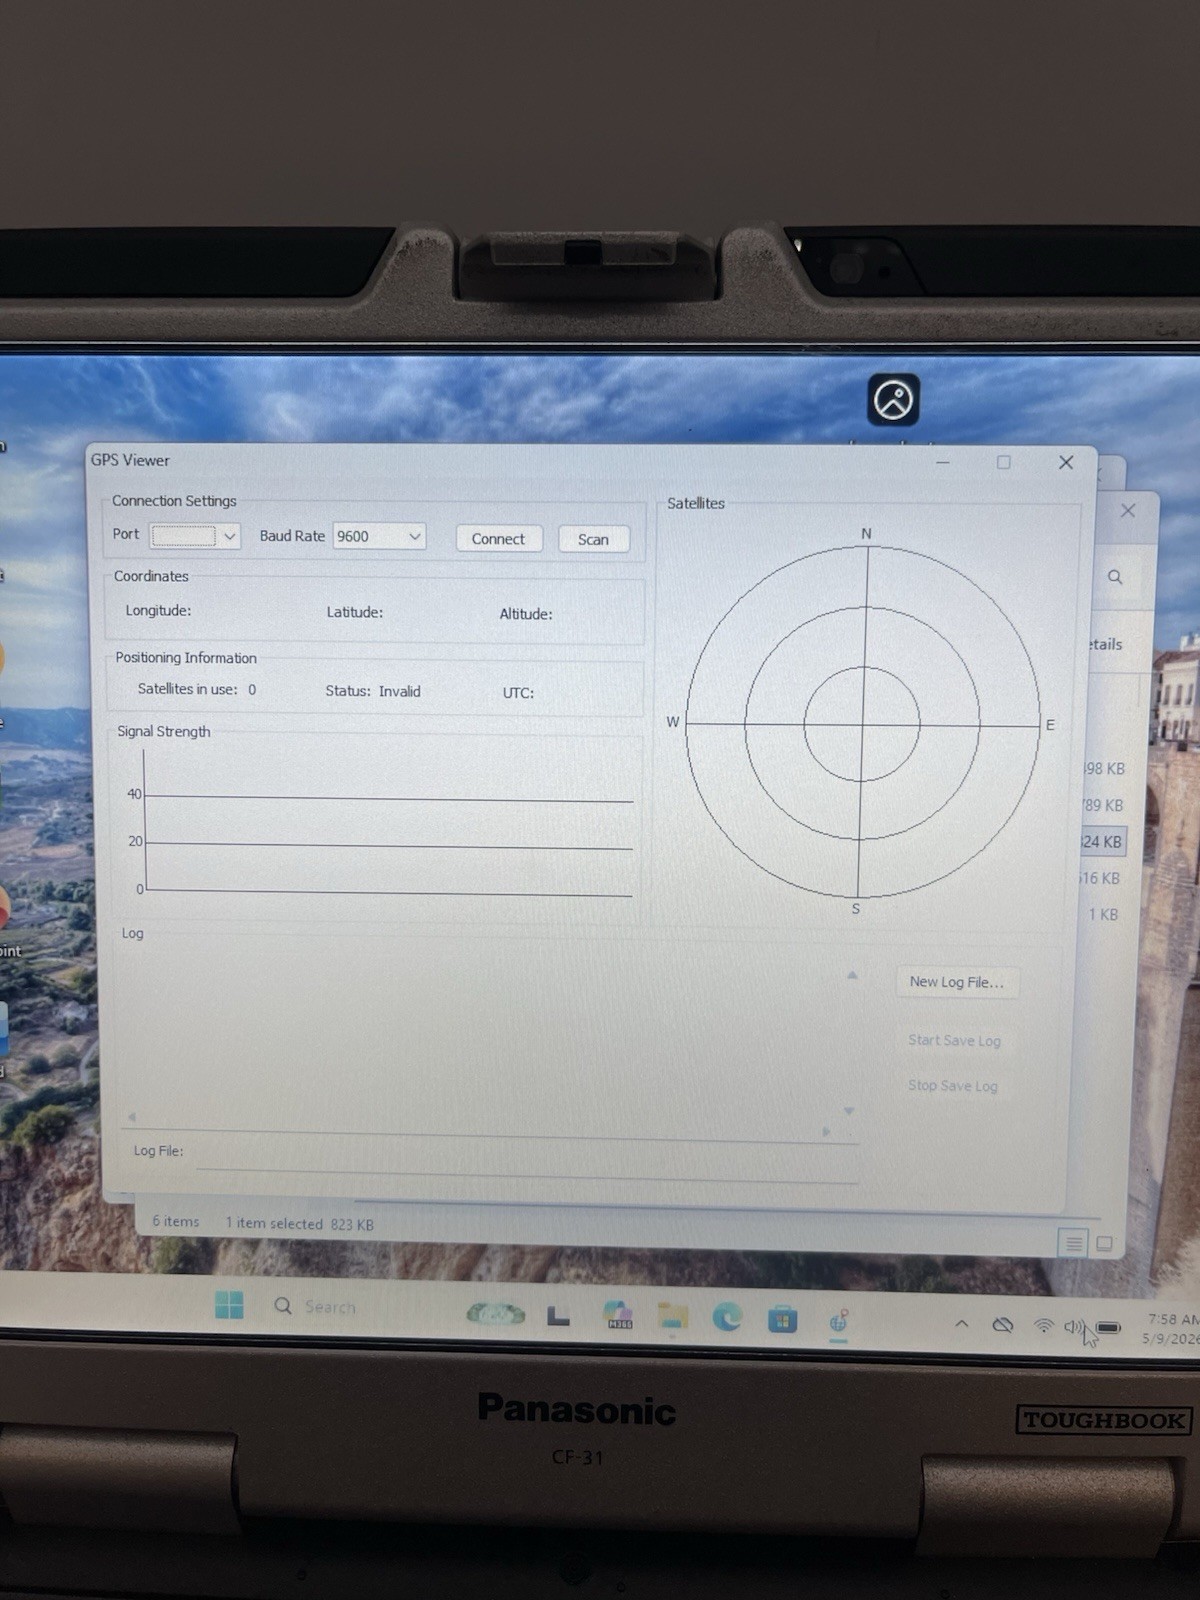Switch Explorer to large thumbnails view icon
Image resolution: width=1200 pixels, height=1600 pixels.
click(1104, 1243)
